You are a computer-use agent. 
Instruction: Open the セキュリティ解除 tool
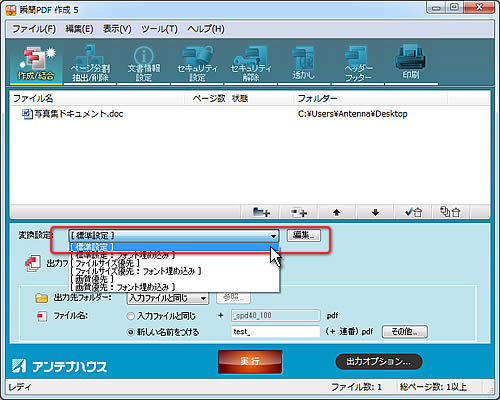pyautogui.click(x=251, y=64)
